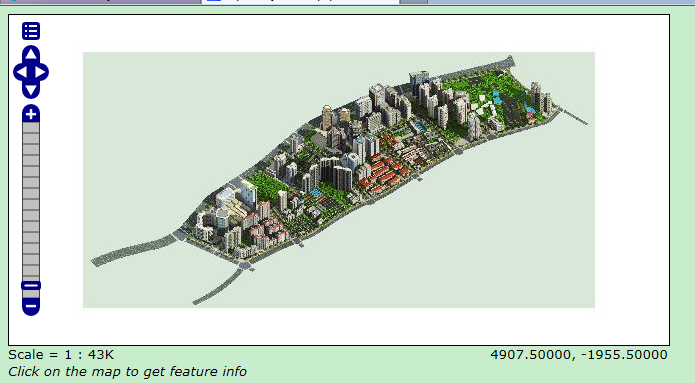Pan the map right with the arrow

[x=41, y=72]
